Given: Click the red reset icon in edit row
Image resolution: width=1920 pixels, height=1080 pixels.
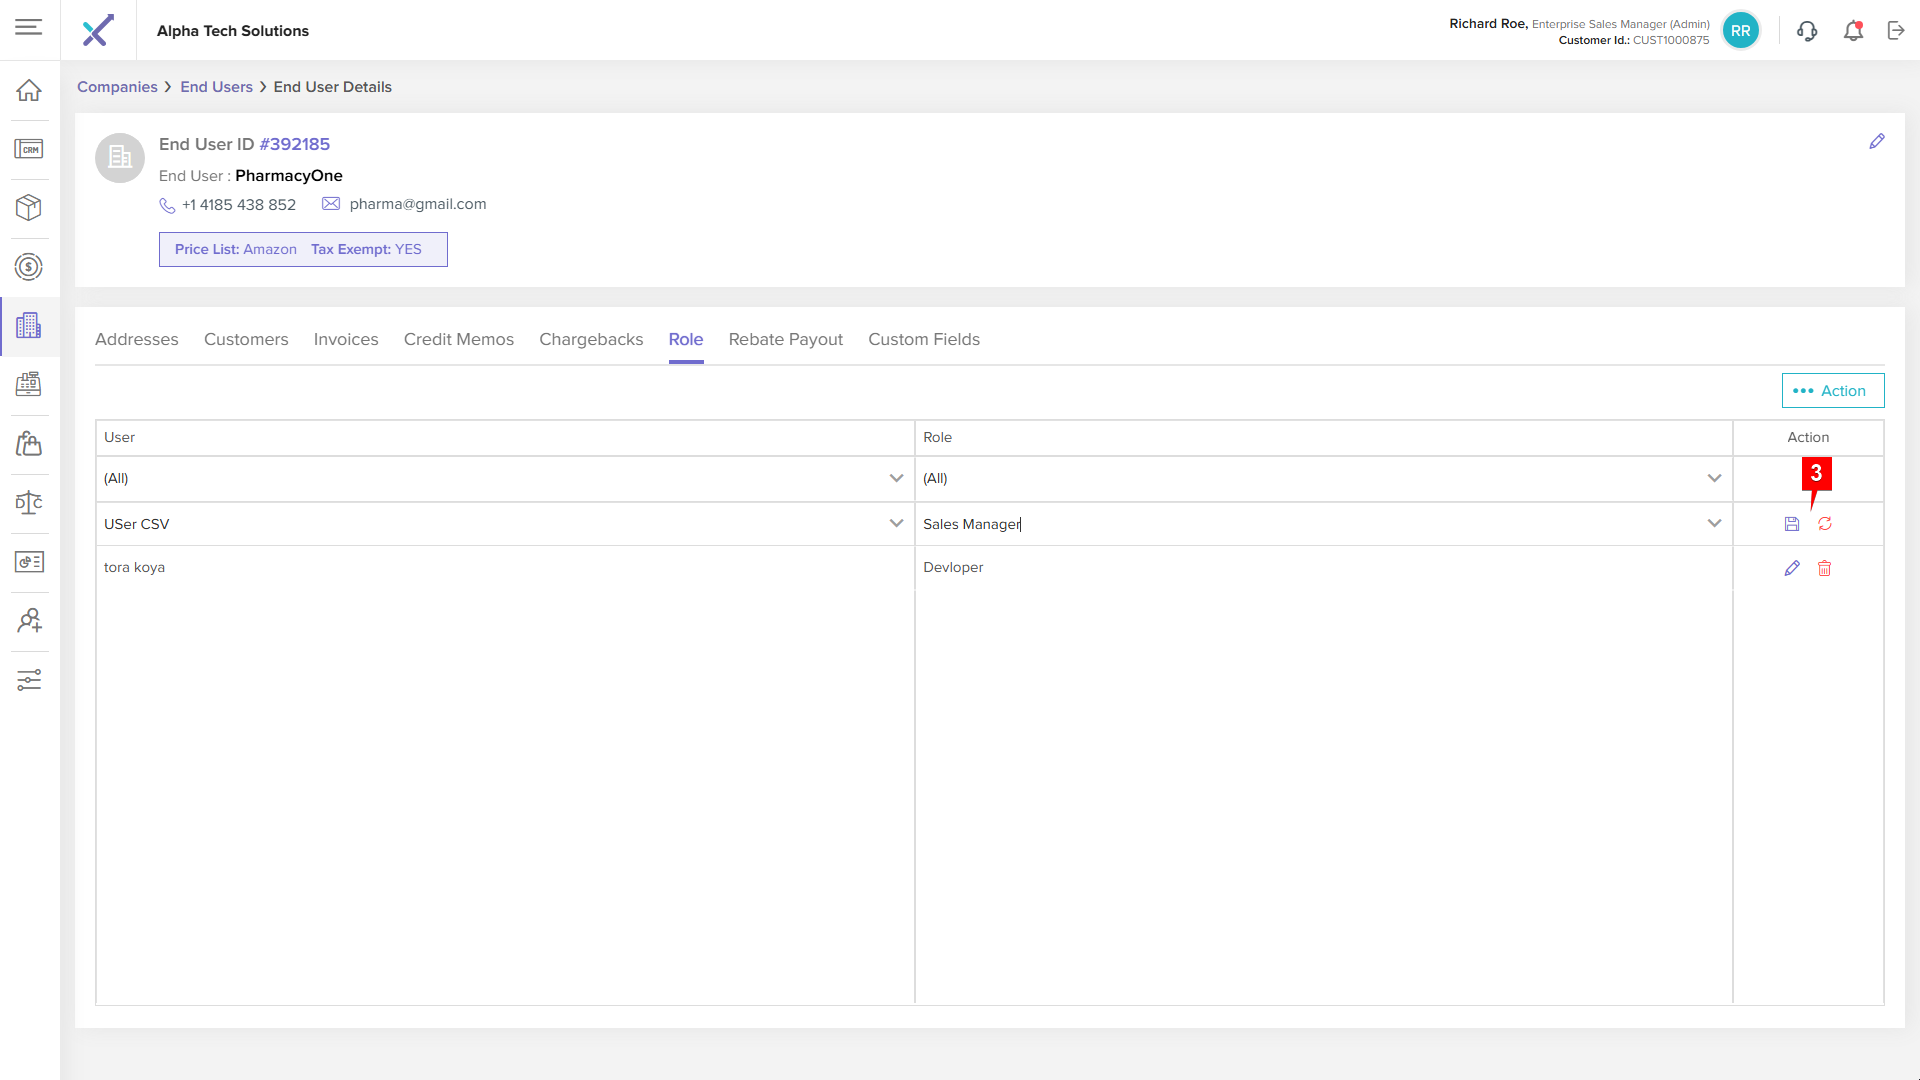Looking at the screenshot, I should pos(1825,524).
